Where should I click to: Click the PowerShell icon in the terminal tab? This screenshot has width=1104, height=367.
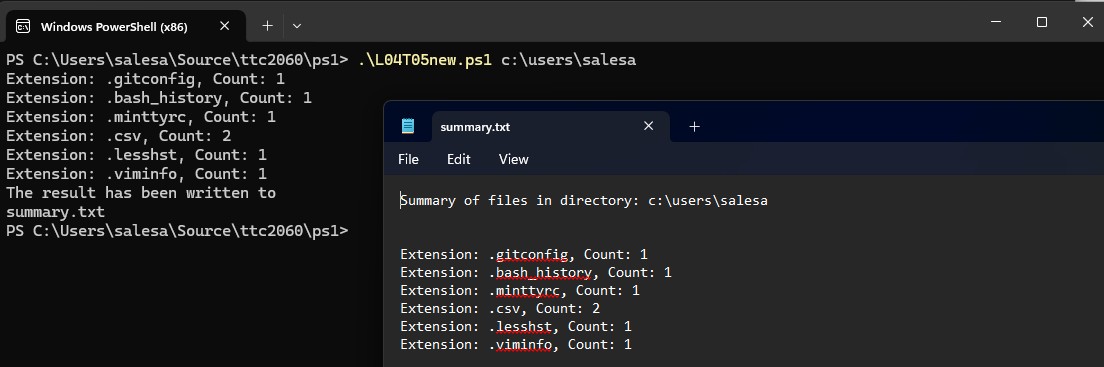pos(23,27)
